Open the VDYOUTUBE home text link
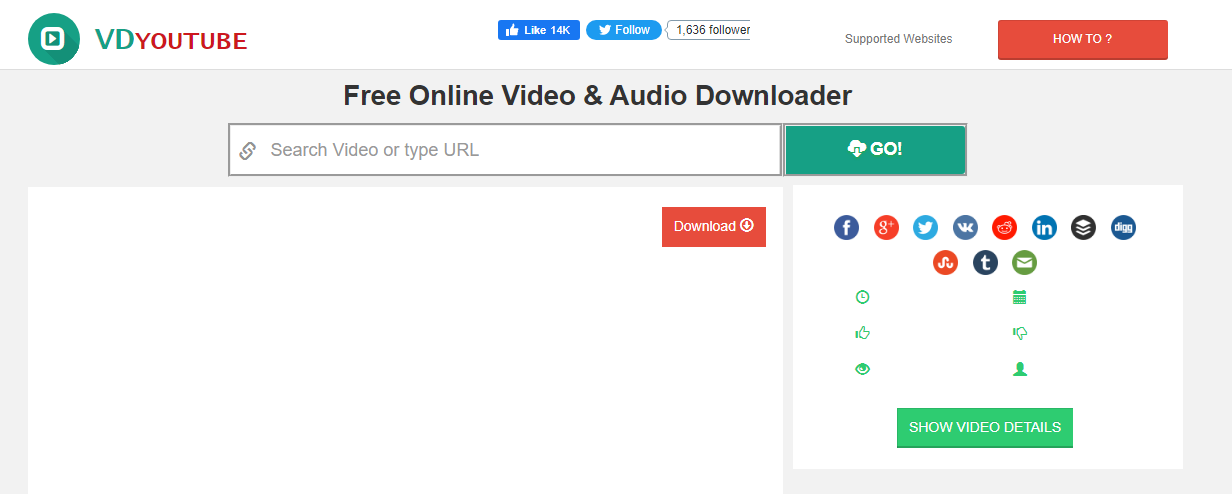Viewport: 1232px width, 494px height. (x=171, y=40)
